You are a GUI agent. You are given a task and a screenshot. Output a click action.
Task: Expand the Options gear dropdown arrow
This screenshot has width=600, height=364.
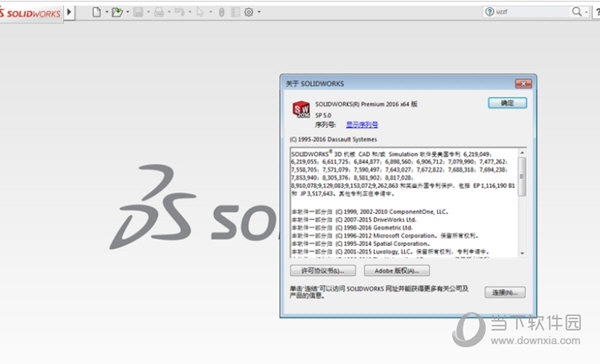coord(259,12)
